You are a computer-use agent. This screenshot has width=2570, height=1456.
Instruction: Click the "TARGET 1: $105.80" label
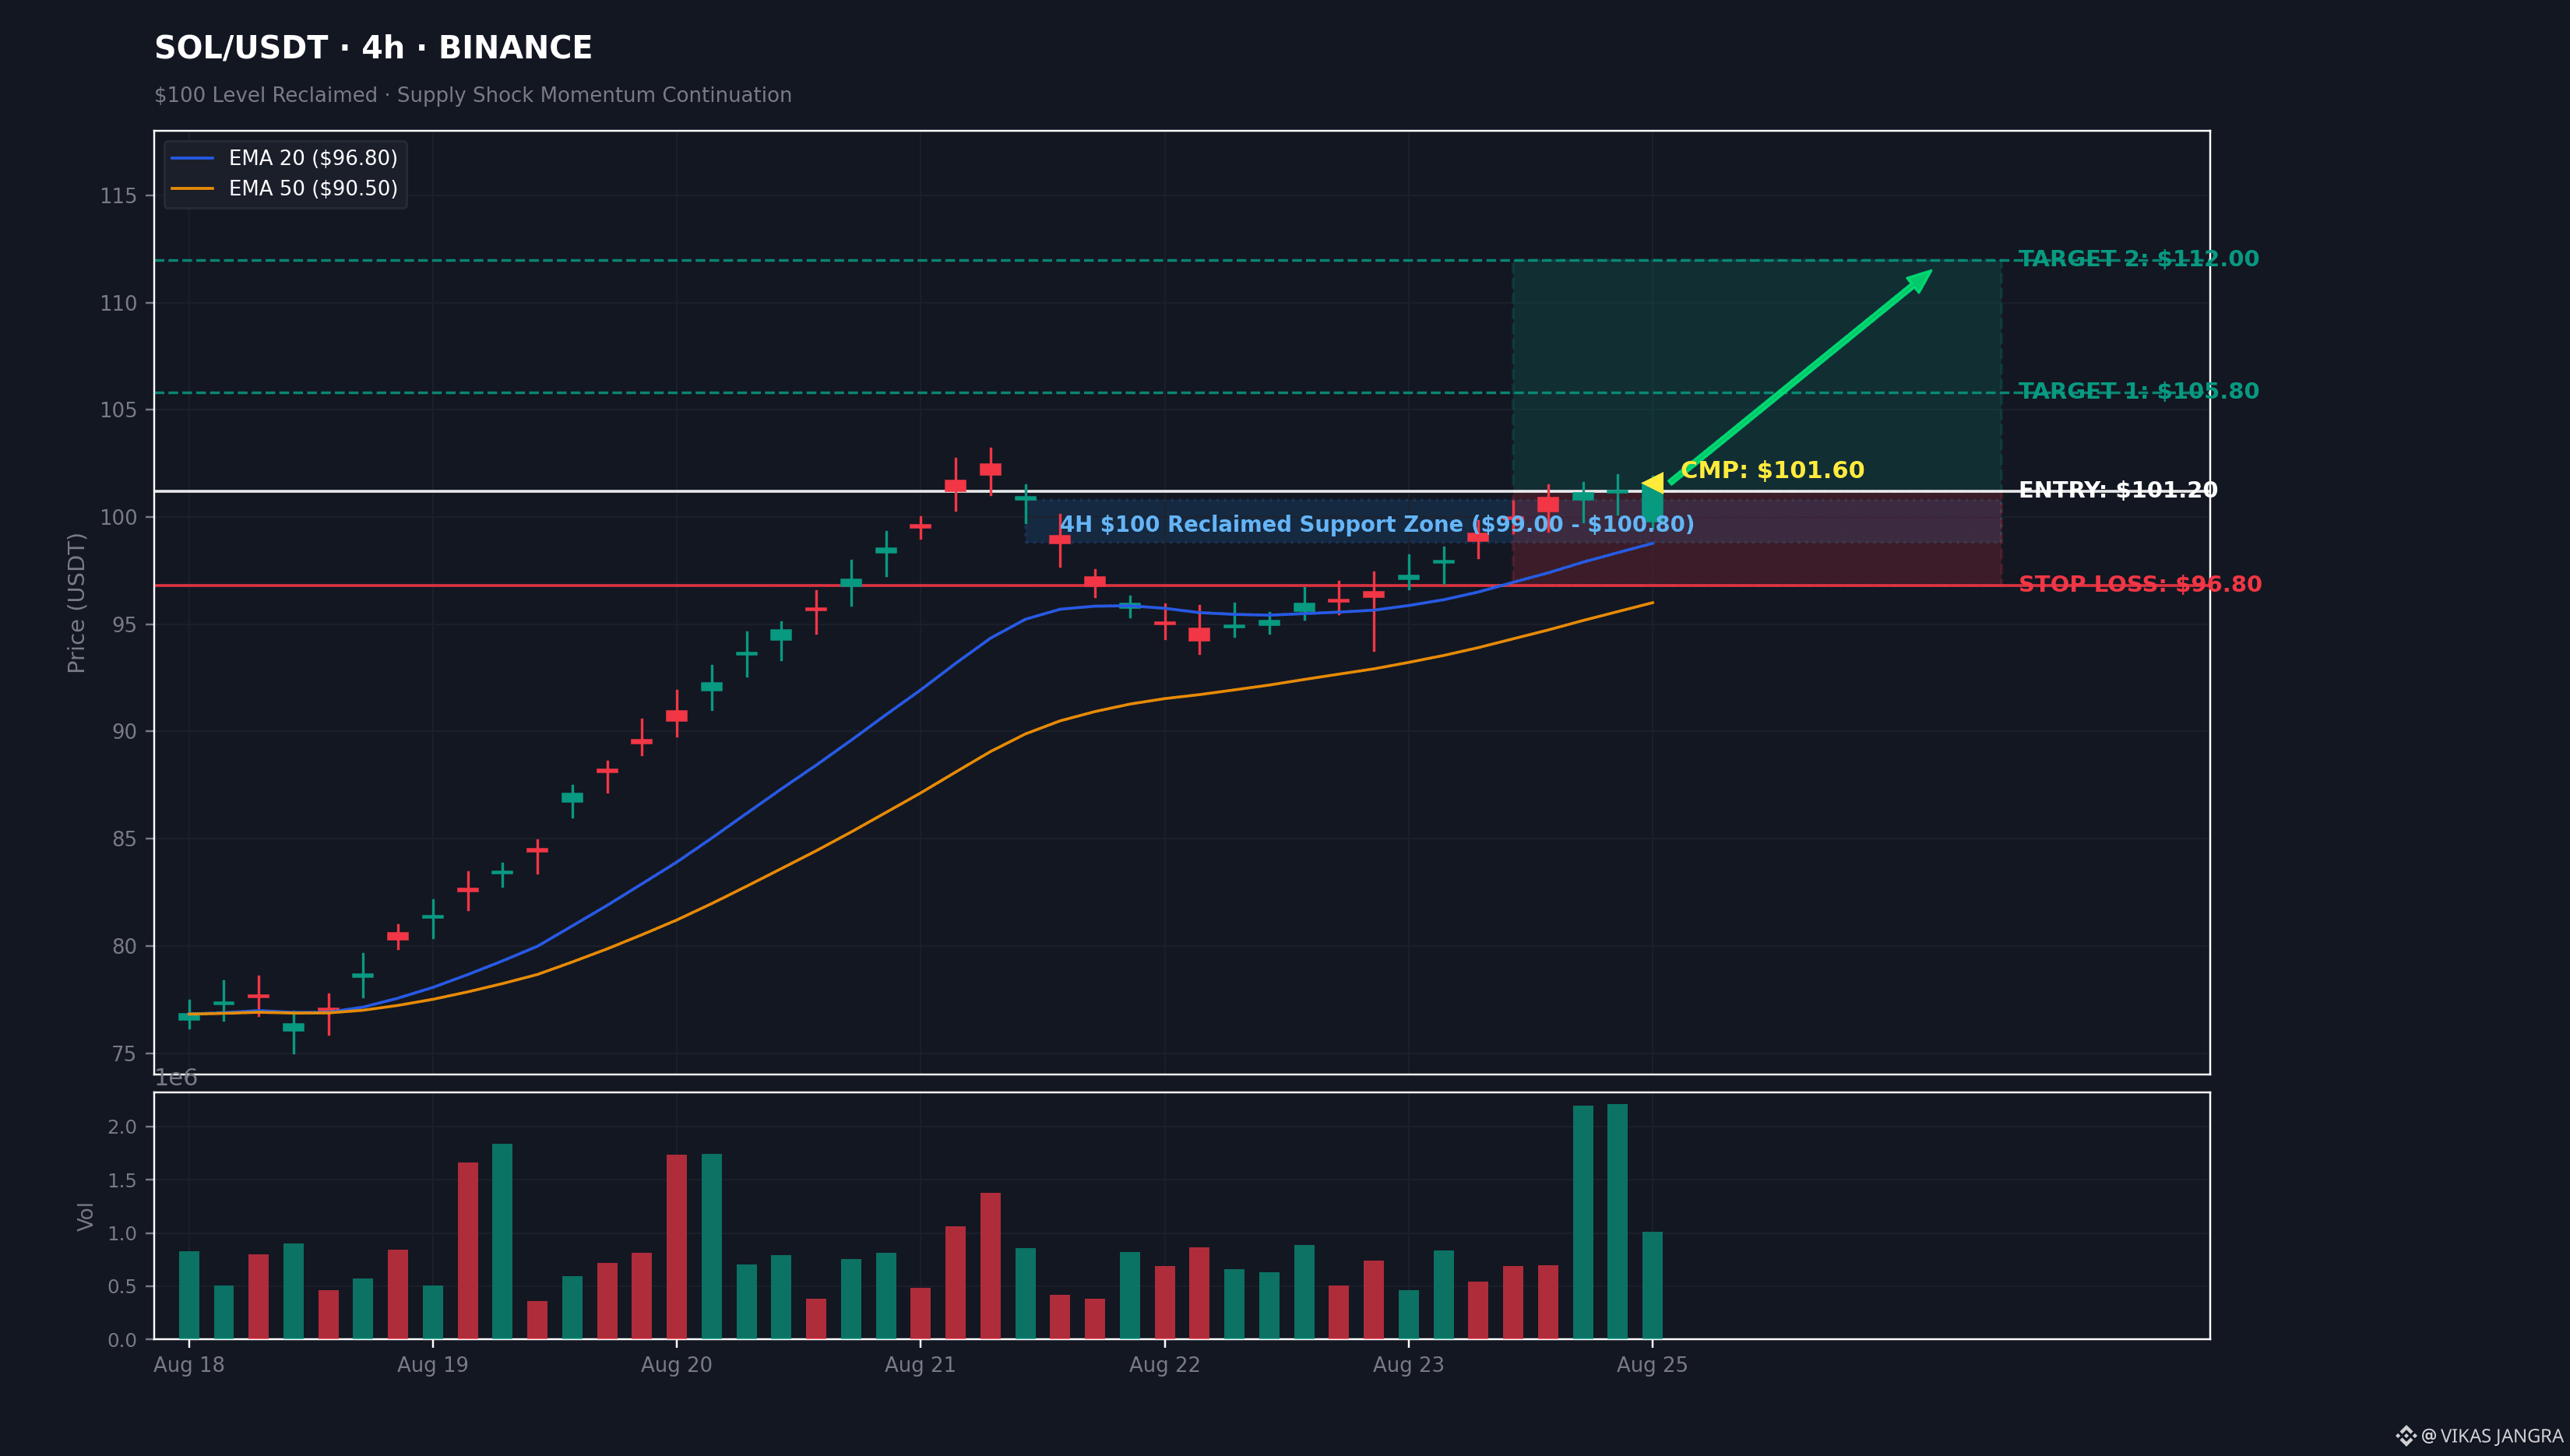point(2138,391)
